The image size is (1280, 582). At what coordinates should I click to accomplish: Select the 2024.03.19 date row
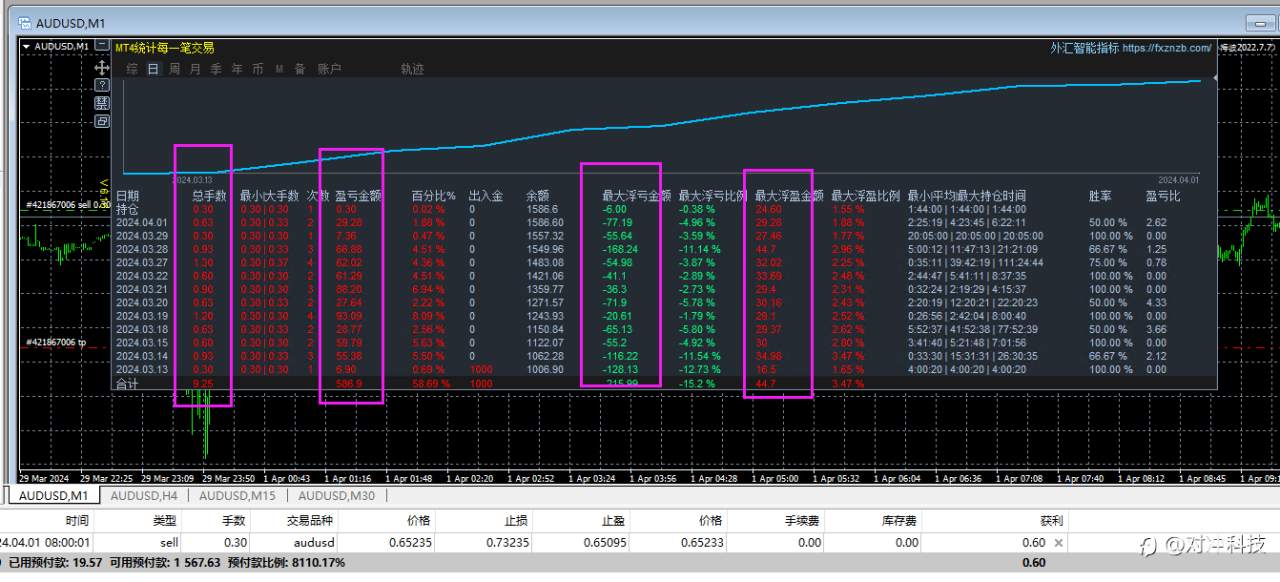(141, 316)
